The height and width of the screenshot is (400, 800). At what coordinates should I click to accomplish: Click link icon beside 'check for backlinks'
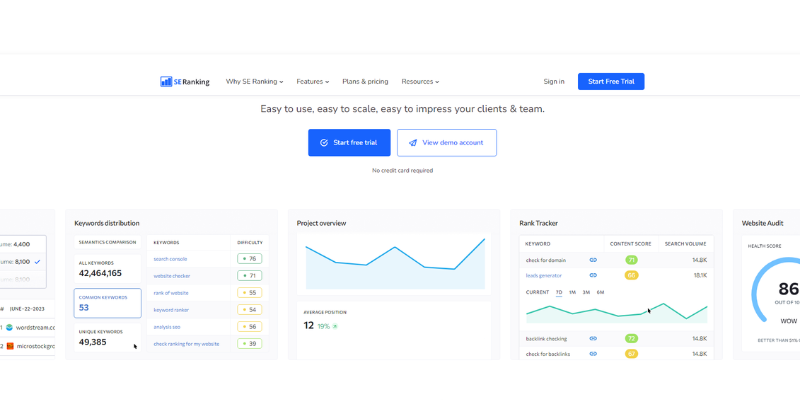point(593,354)
